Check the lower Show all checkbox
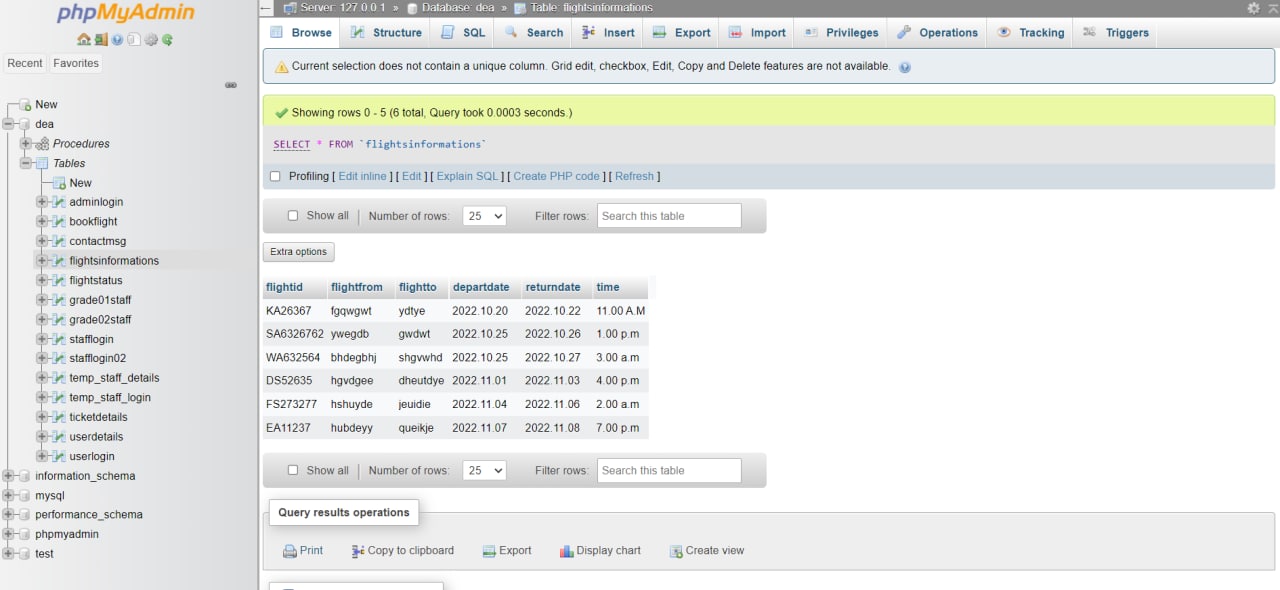Screen dimensions: 1280x590 pyautogui.click(x=293, y=470)
